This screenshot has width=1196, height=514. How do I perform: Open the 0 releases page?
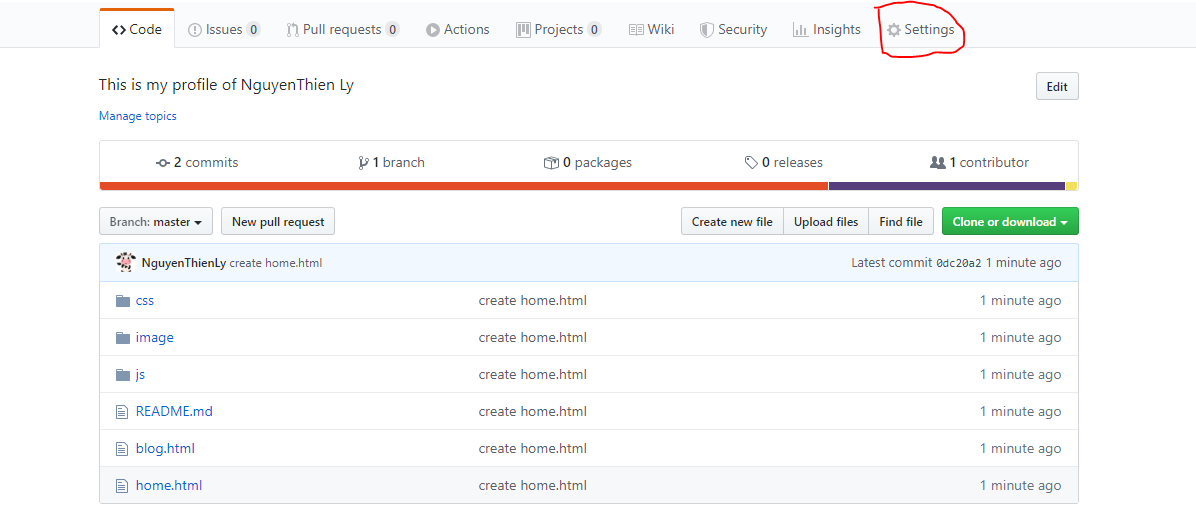click(783, 162)
